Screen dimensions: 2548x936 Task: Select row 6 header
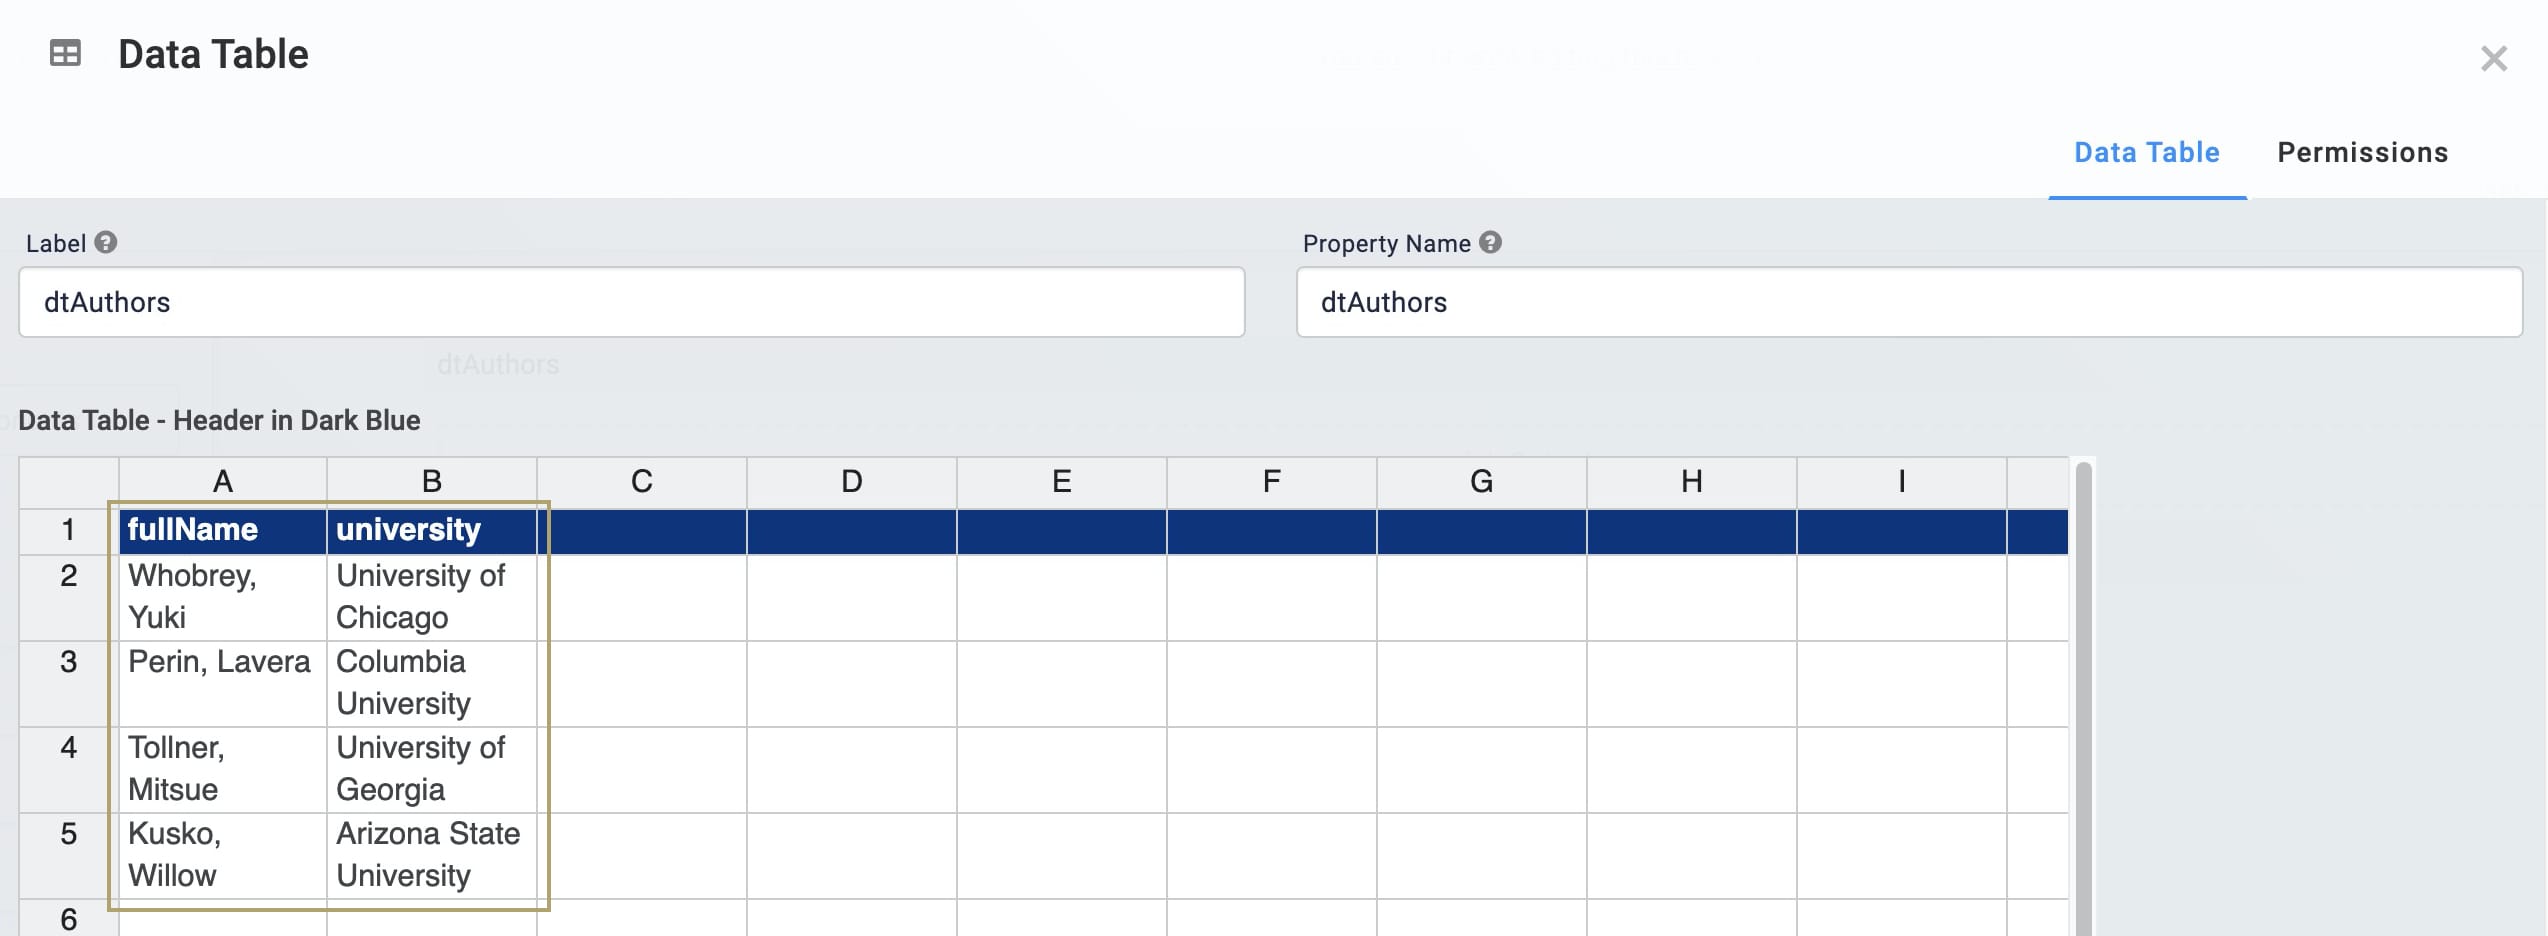(x=69, y=918)
